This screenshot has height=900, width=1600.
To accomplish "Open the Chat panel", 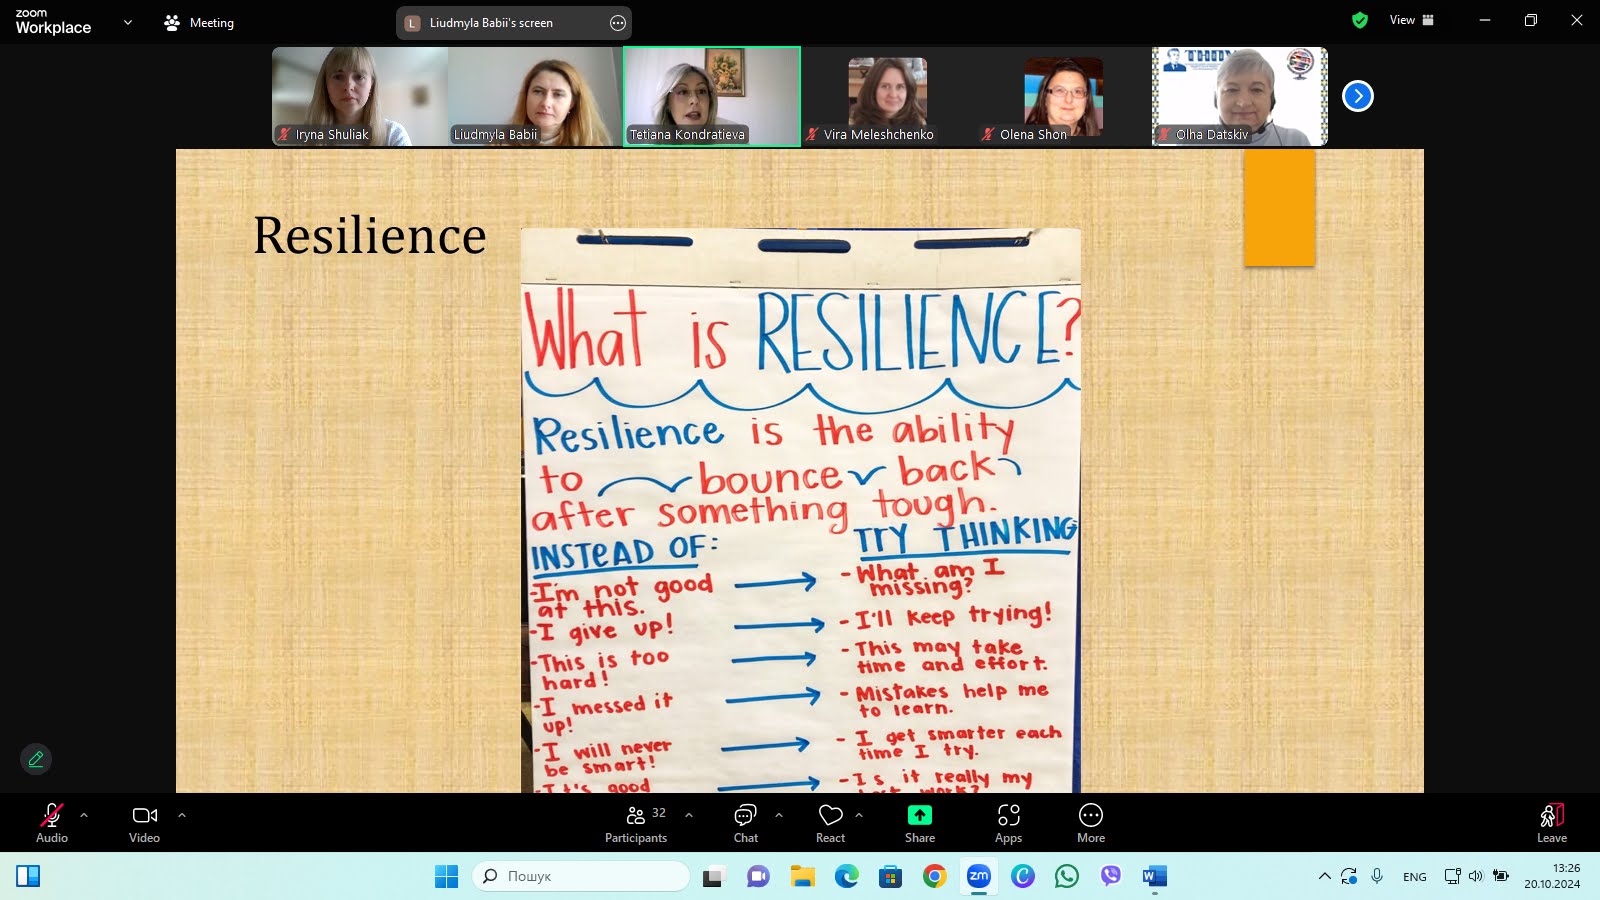I will (745, 823).
